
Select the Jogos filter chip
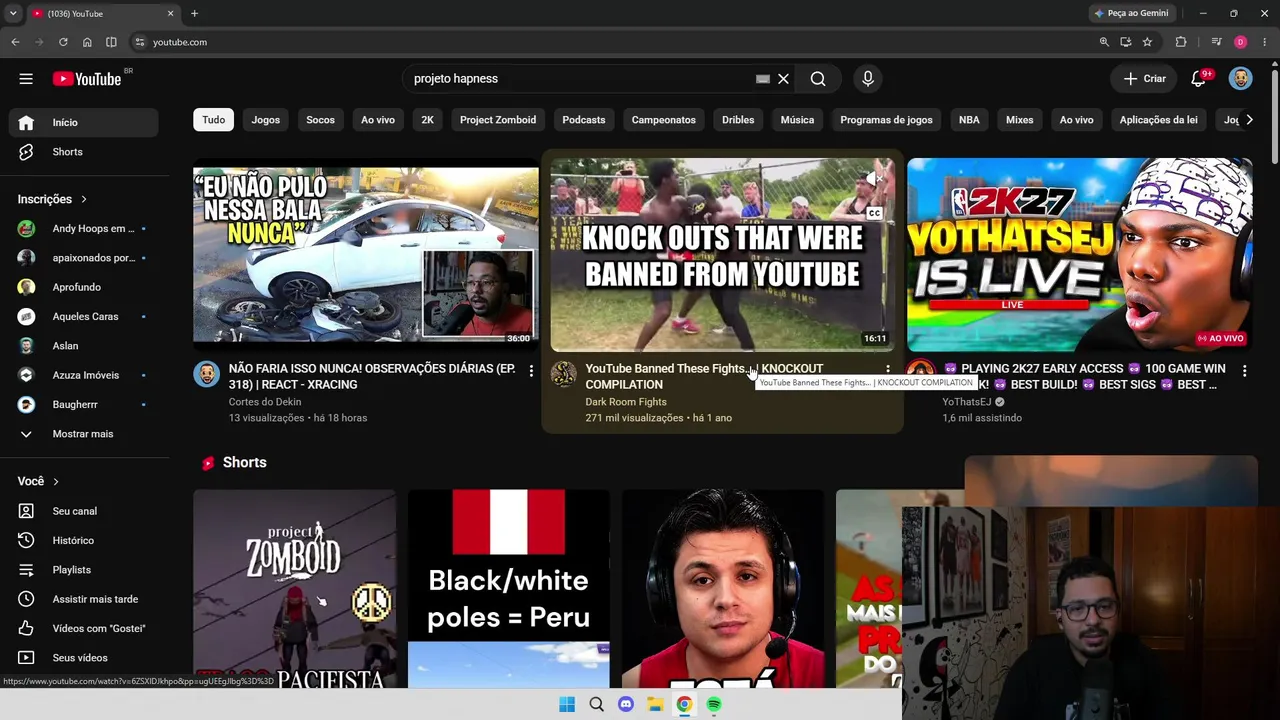[x=266, y=120]
